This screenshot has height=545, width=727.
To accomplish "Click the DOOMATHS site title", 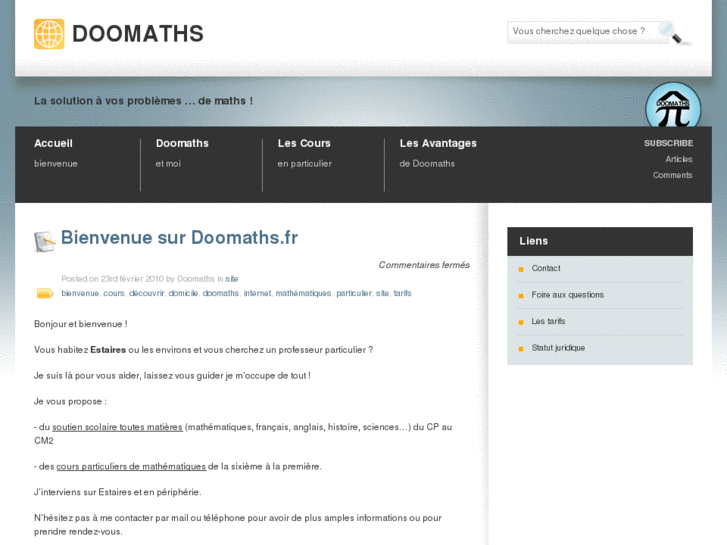I will click(x=138, y=34).
